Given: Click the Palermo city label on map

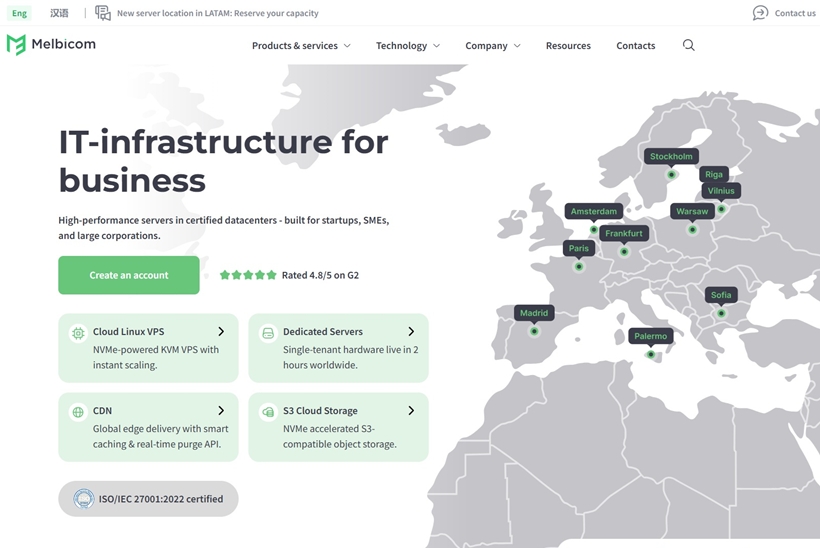Looking at the screenshot, I should pyautogui.click(x=651, y=336).
